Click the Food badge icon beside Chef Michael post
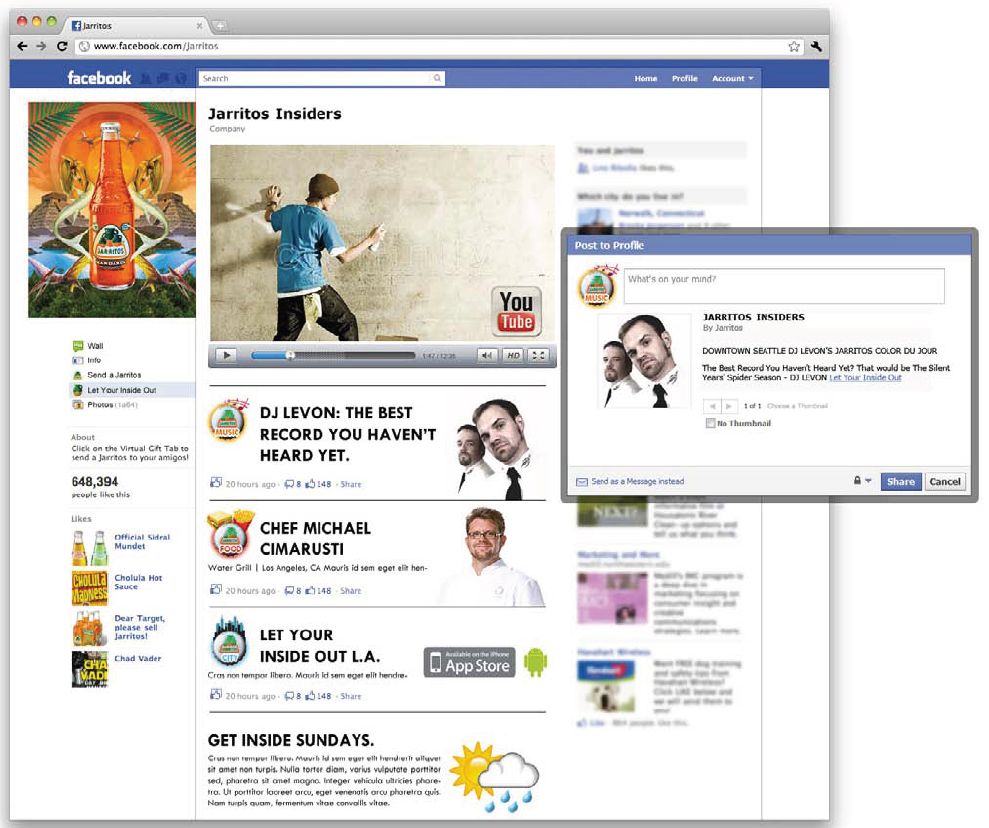Screen dimensions: 989x828 [230, 532]
